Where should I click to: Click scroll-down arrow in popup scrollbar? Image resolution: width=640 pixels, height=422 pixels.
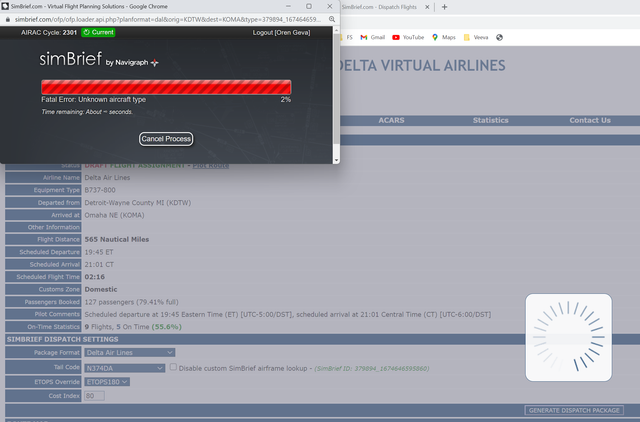pos(336,160)
